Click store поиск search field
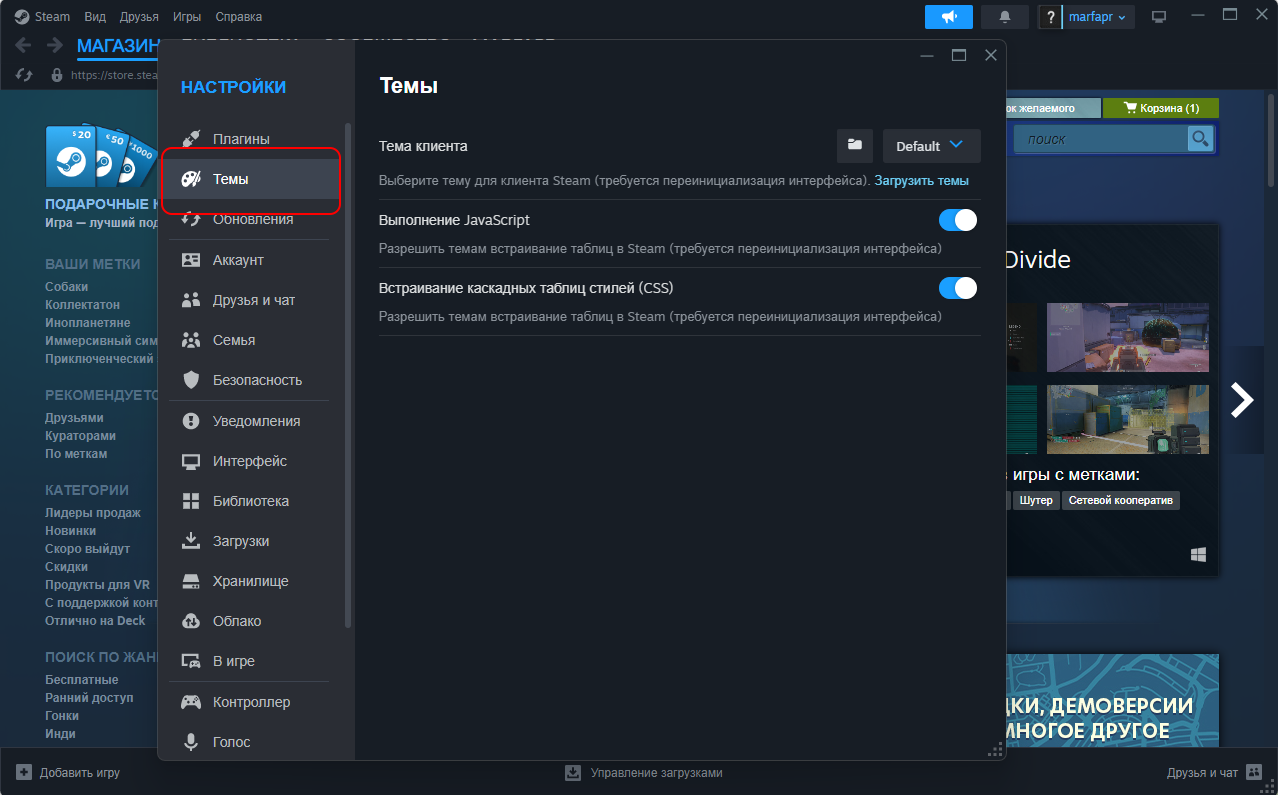The width and height of the screenshot is (1278, 795). click(1101, 139)
